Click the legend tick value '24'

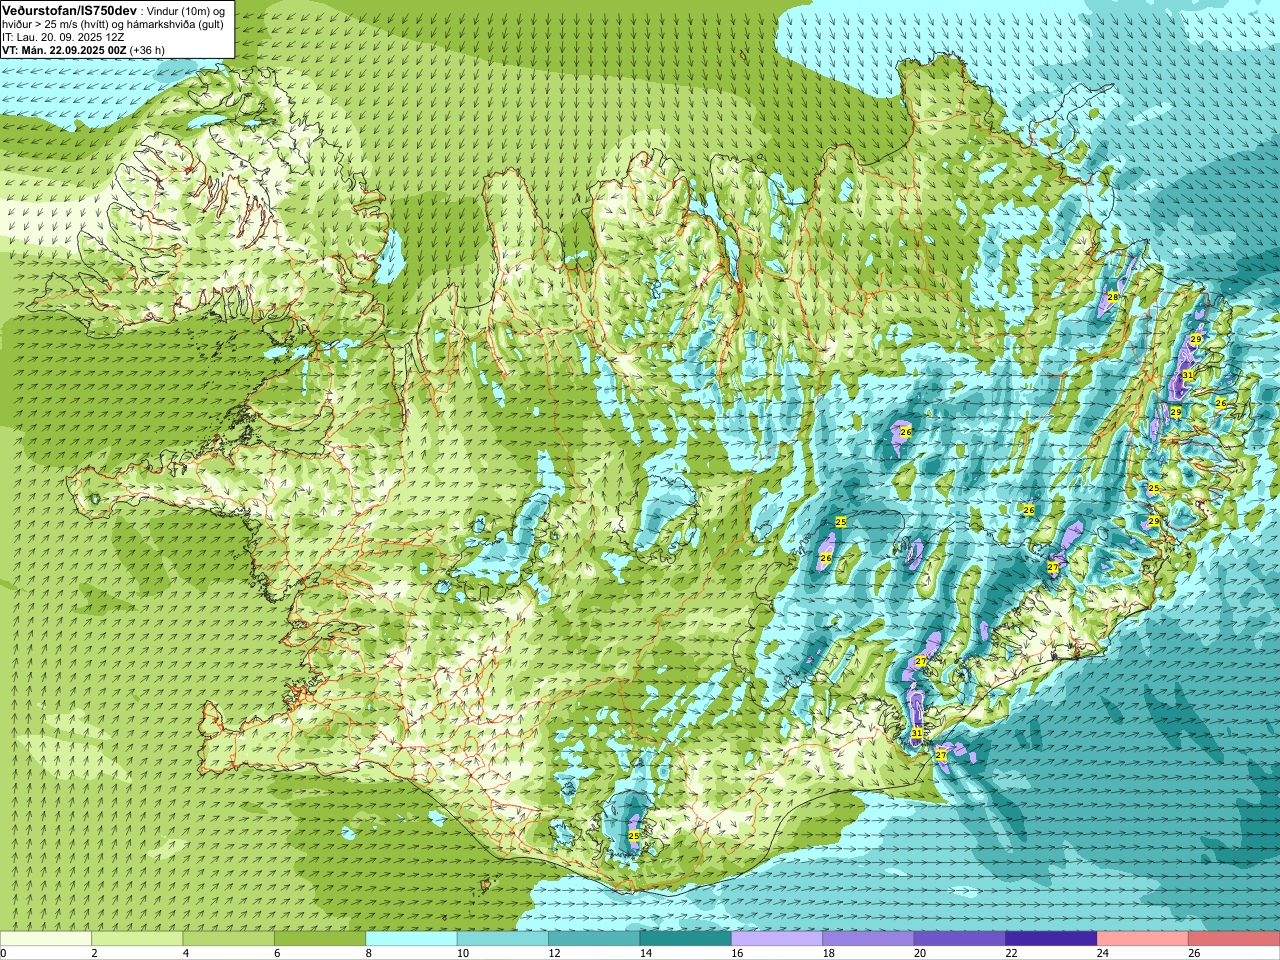click(1101, 953)
